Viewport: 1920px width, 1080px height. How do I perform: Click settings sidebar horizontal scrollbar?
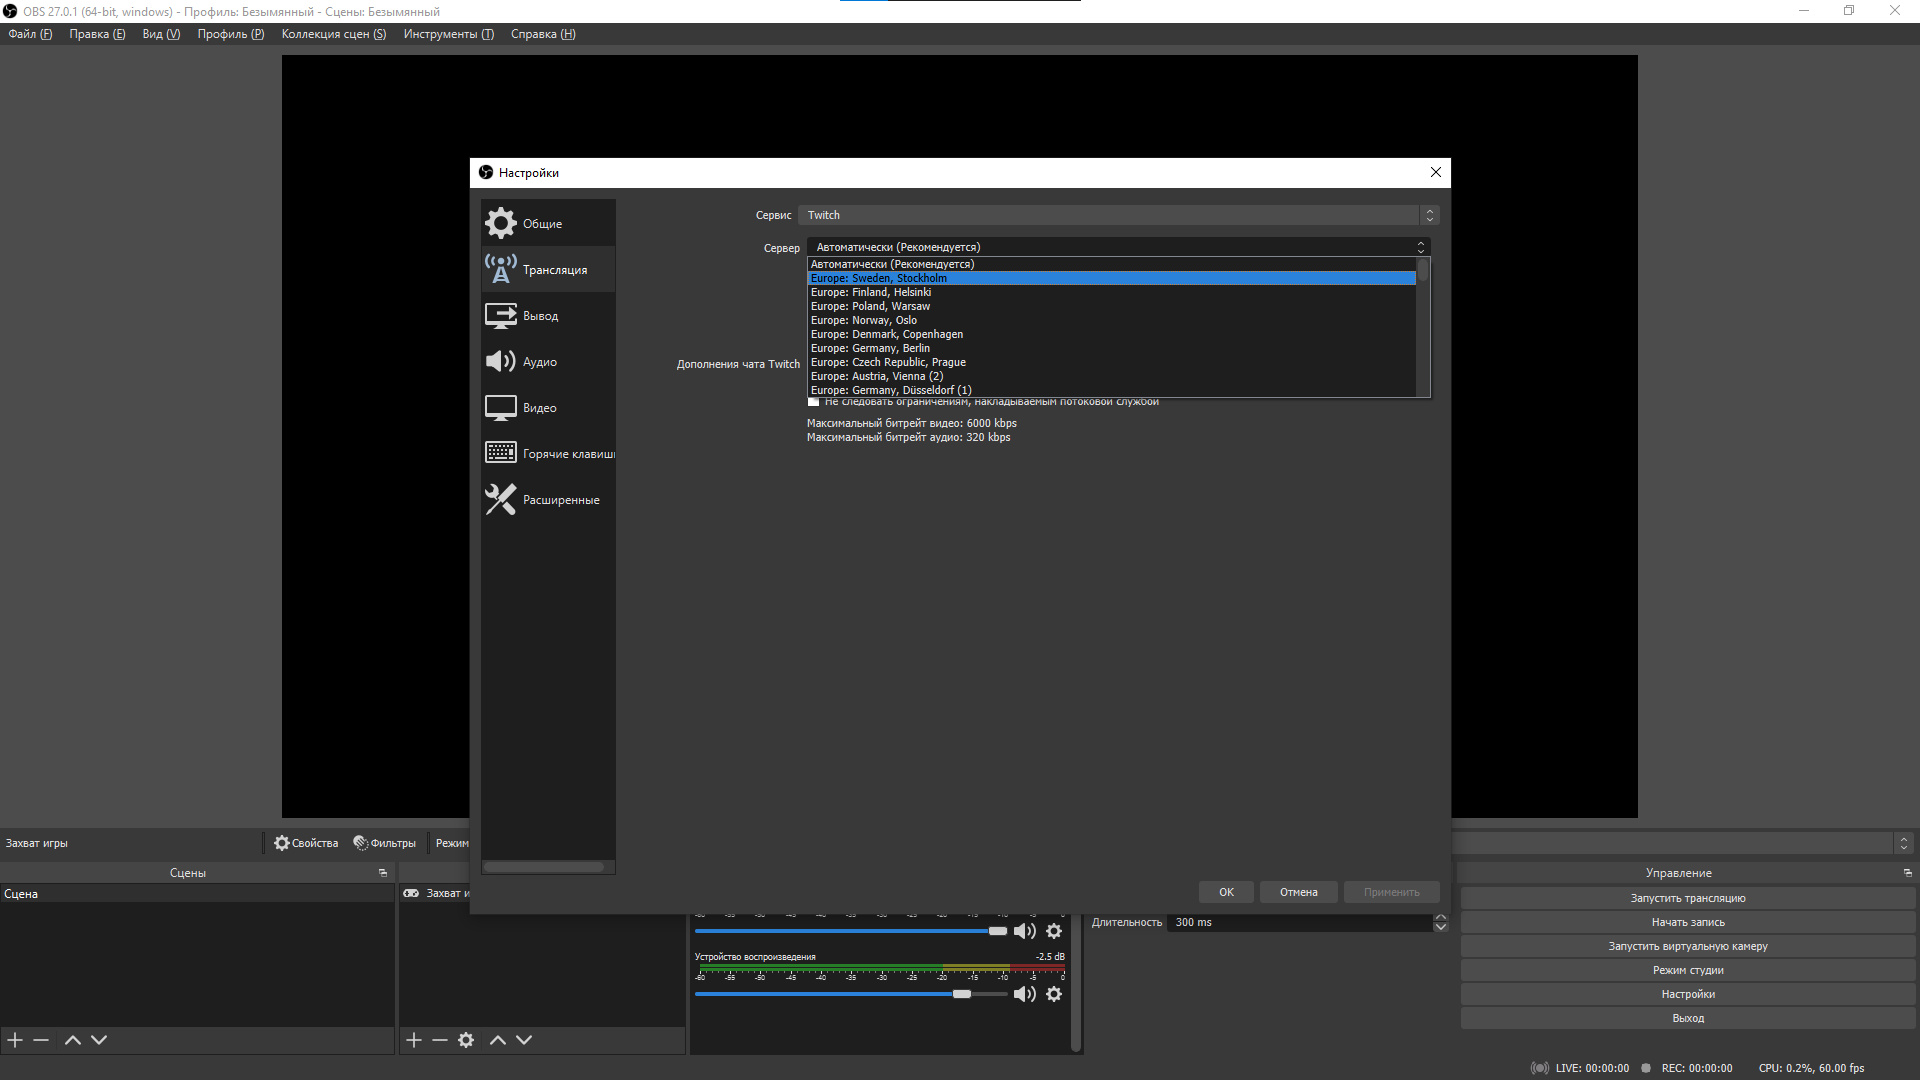[x=544, y=867]
